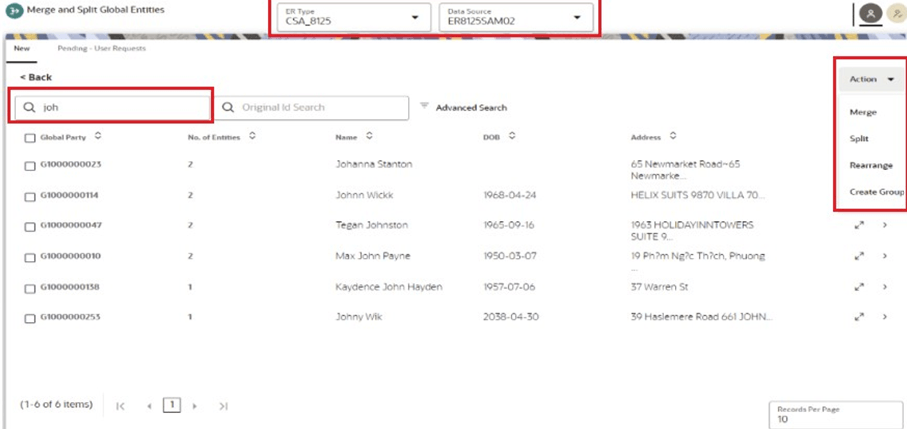Choose Merge from the Action menu
This screenshot has width=907, height=429.
[x=863, y=112]
